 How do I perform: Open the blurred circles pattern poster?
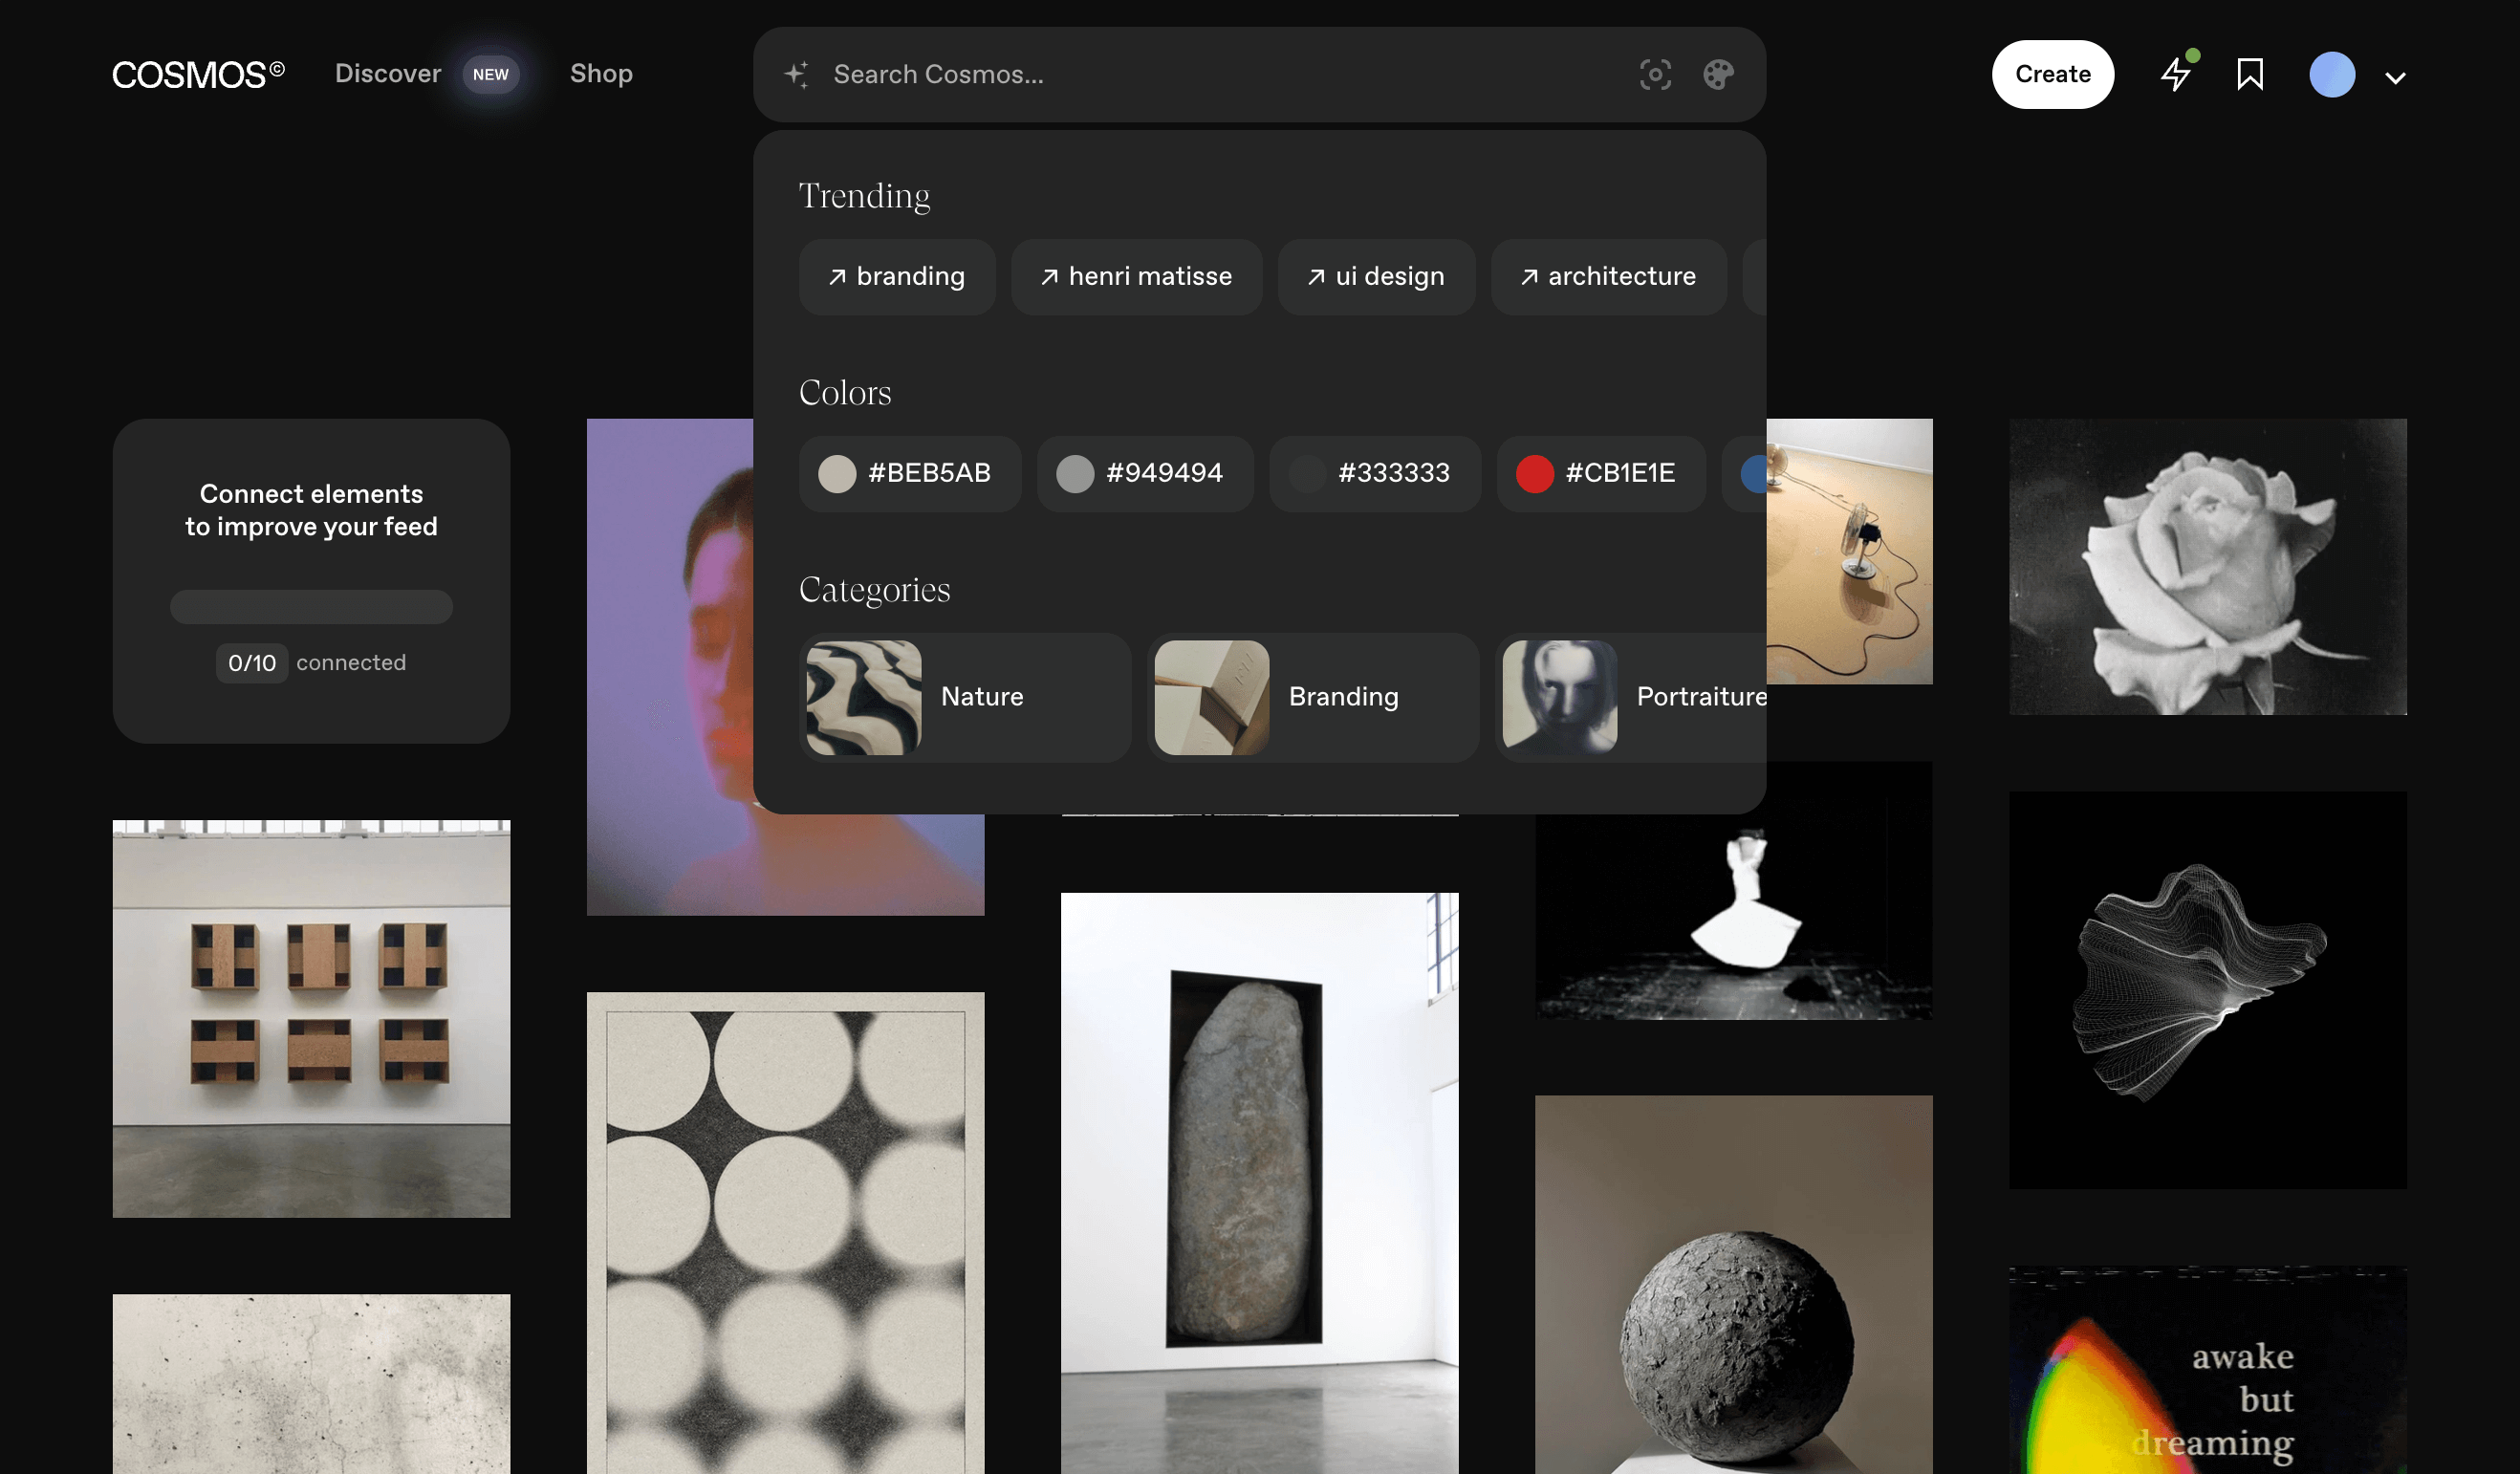pos(785,1232)
